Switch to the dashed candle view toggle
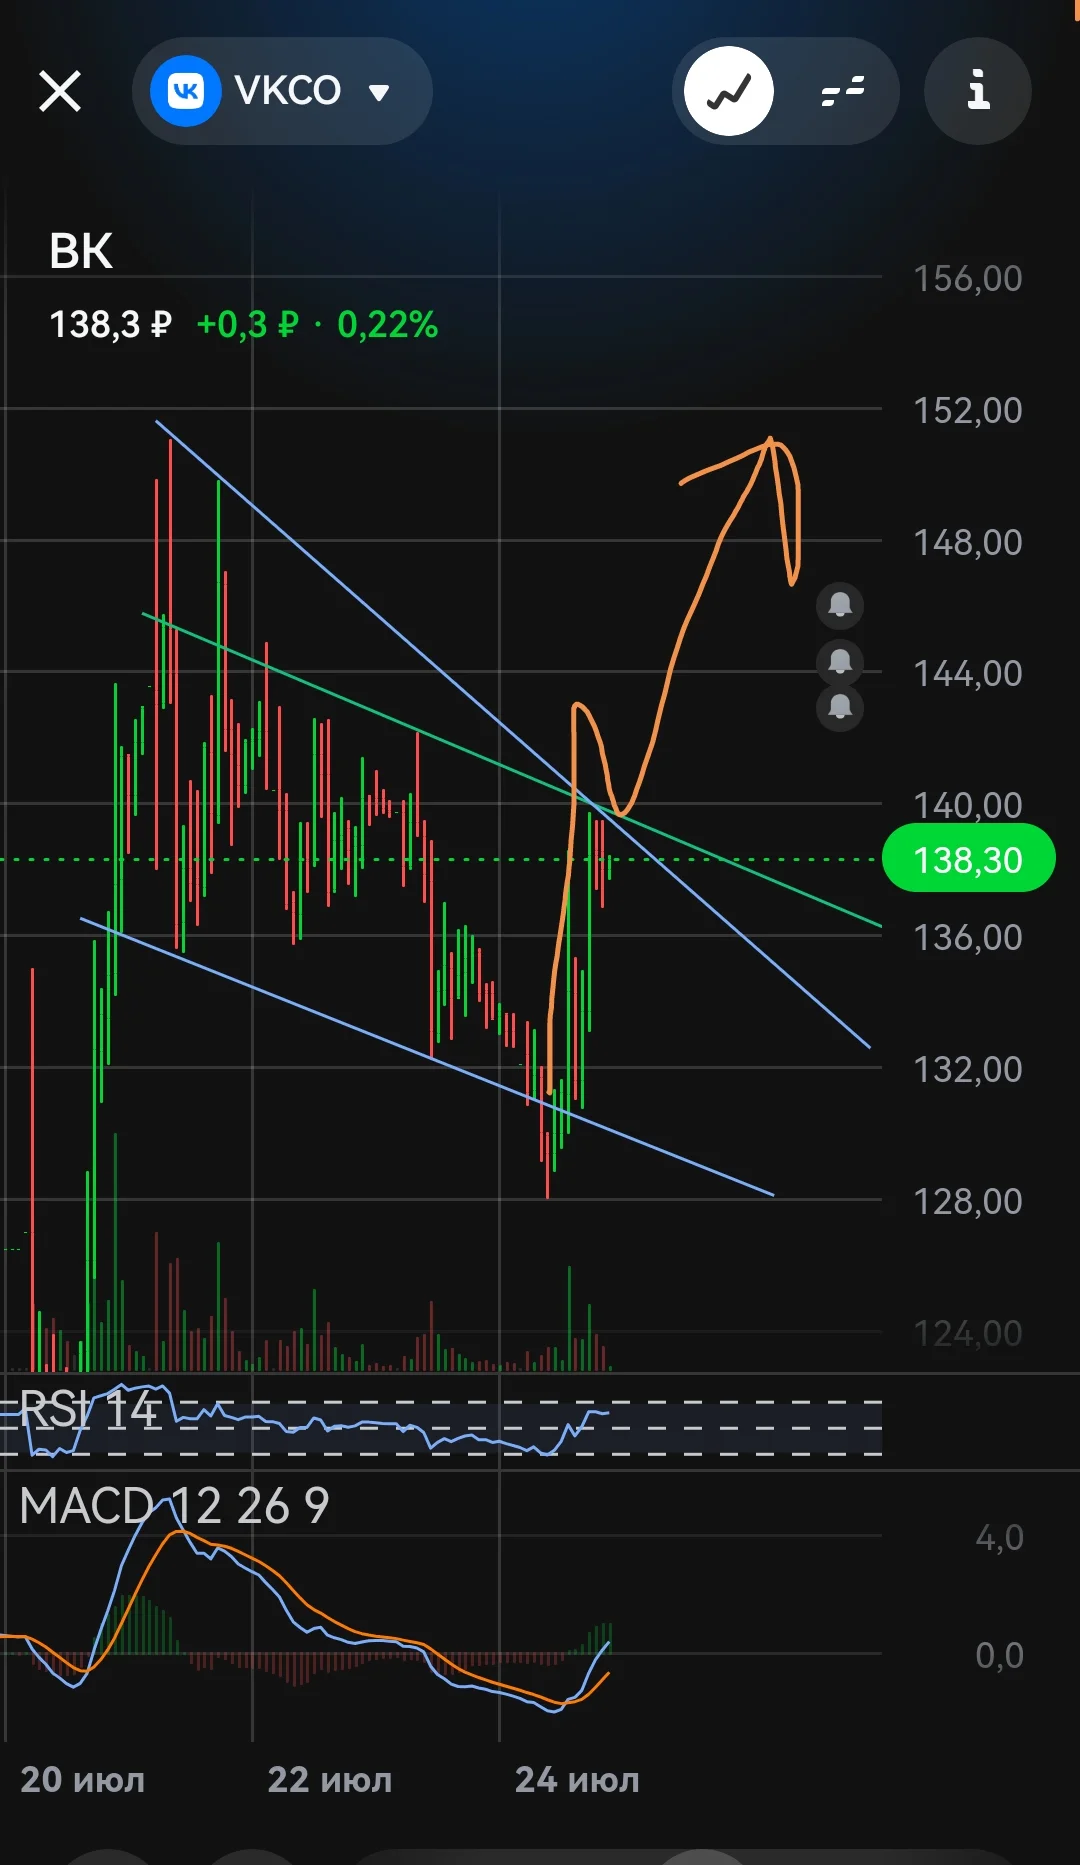 coord(842,91)
